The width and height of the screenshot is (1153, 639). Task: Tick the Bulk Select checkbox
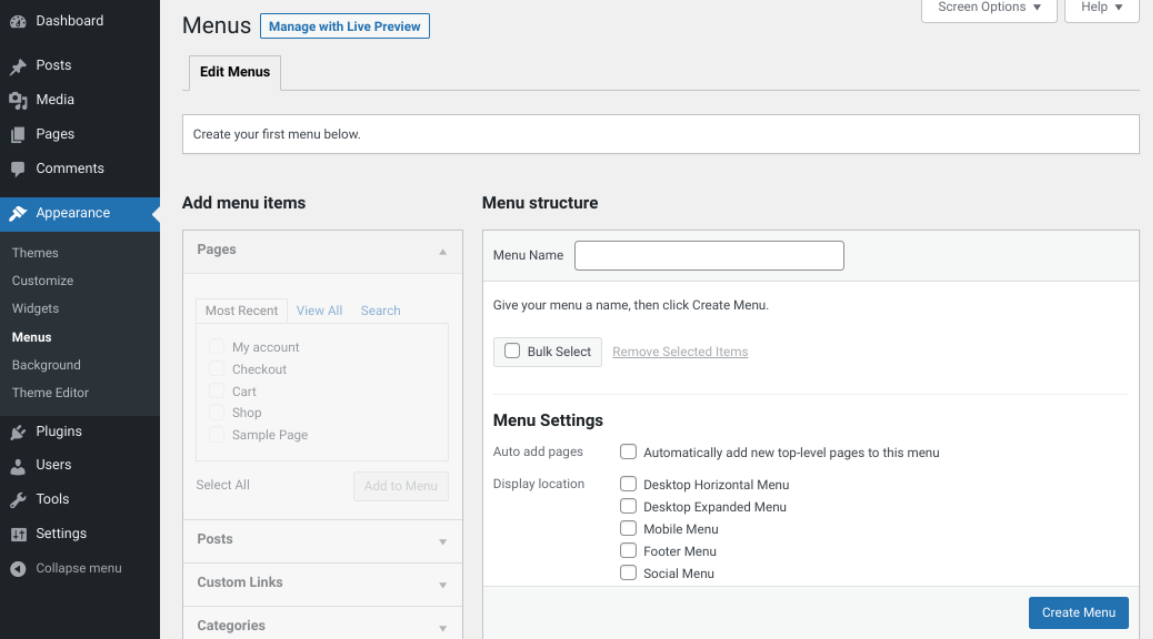tap(512, 351)
